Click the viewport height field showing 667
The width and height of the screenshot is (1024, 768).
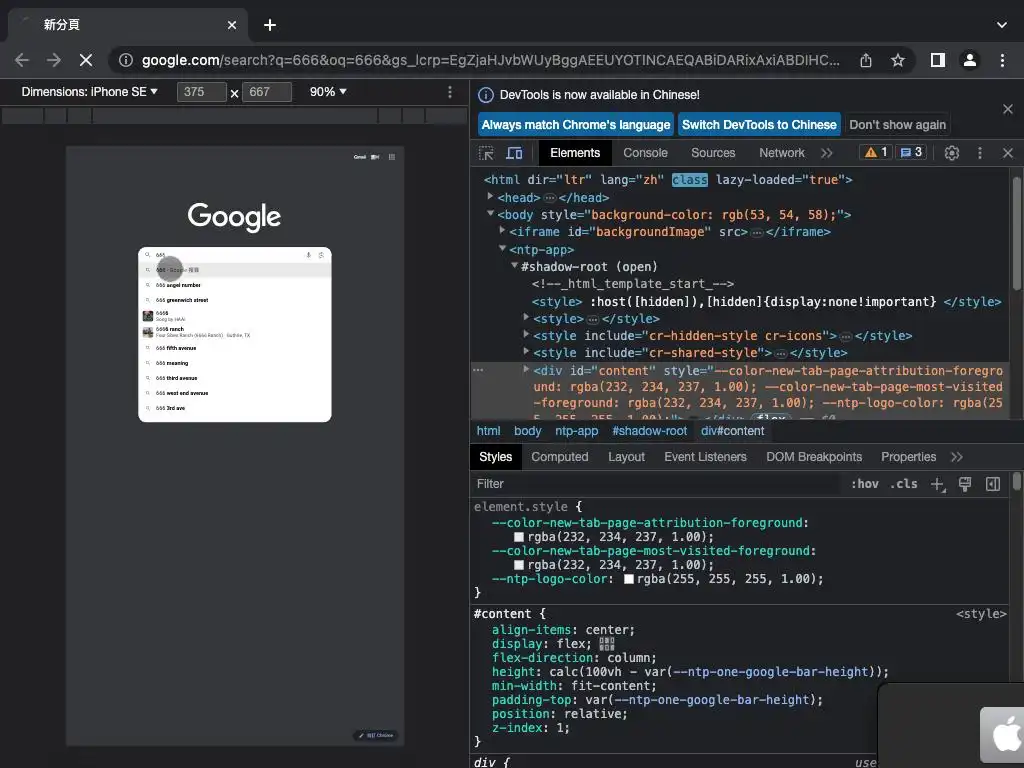coord(266,92)
